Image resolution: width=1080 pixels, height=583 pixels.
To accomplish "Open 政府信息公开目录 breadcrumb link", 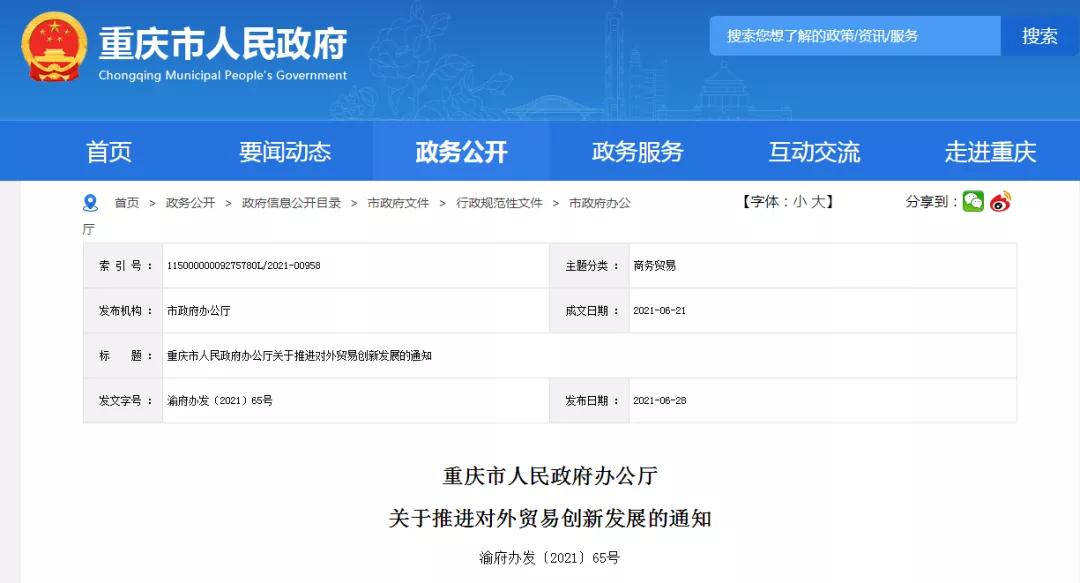I will (290, 200).
